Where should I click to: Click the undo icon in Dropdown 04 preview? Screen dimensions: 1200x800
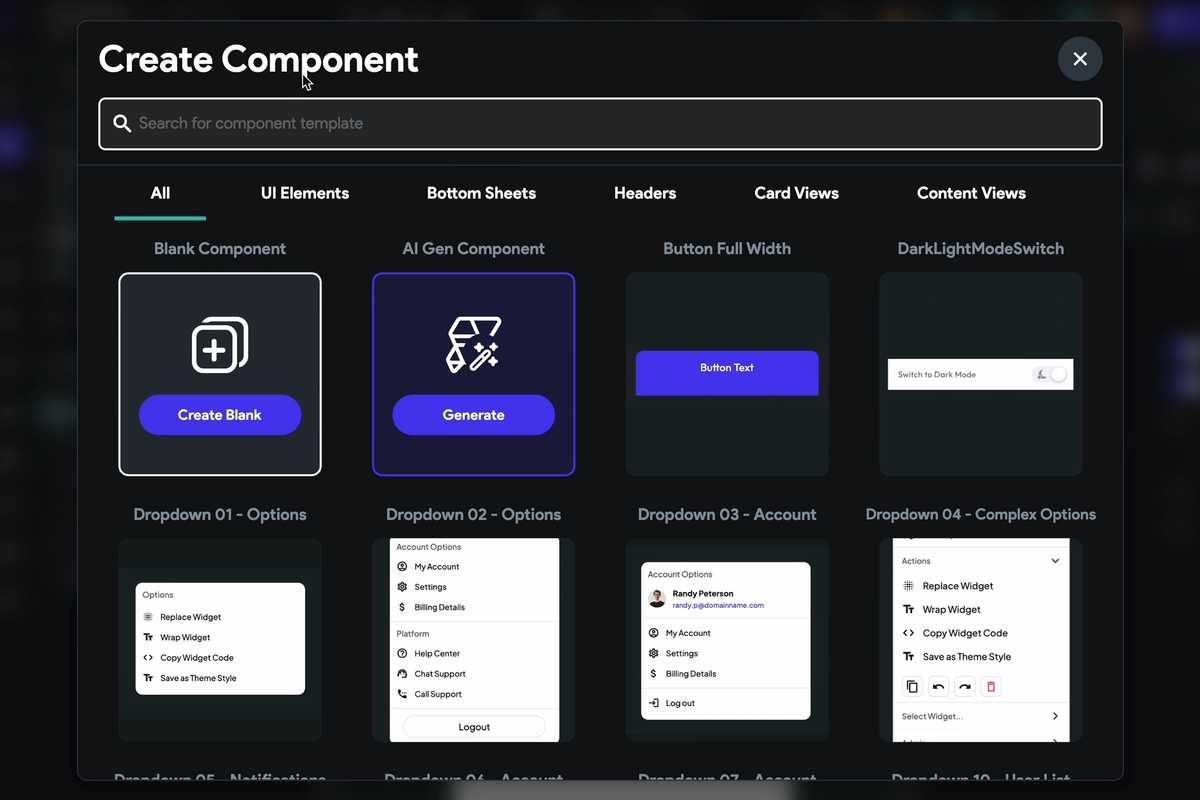[x=938, y=687]
